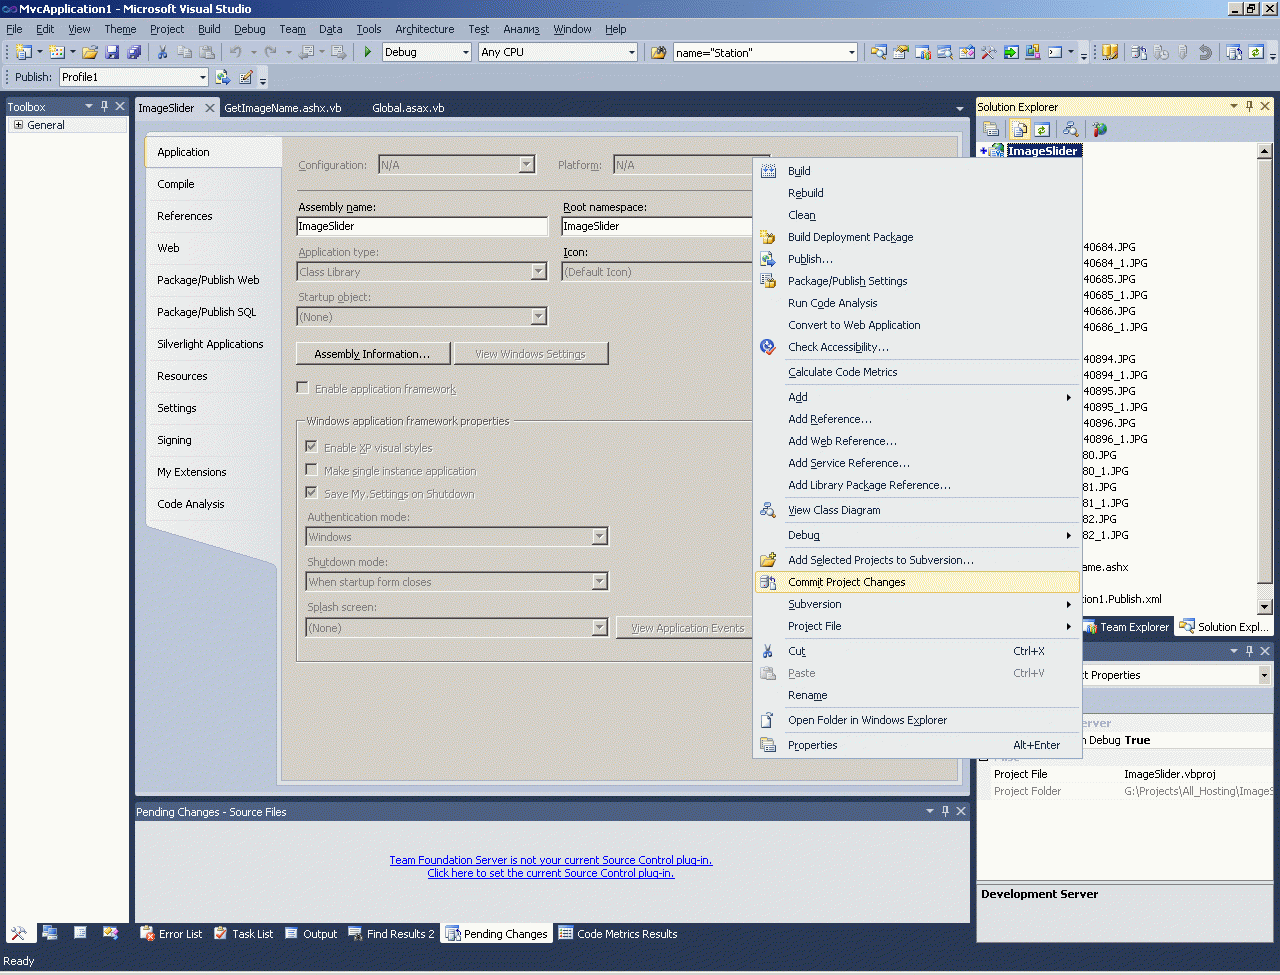Expand the General group in Toolbox
The image size is (1280, 975).
point(18,125)
